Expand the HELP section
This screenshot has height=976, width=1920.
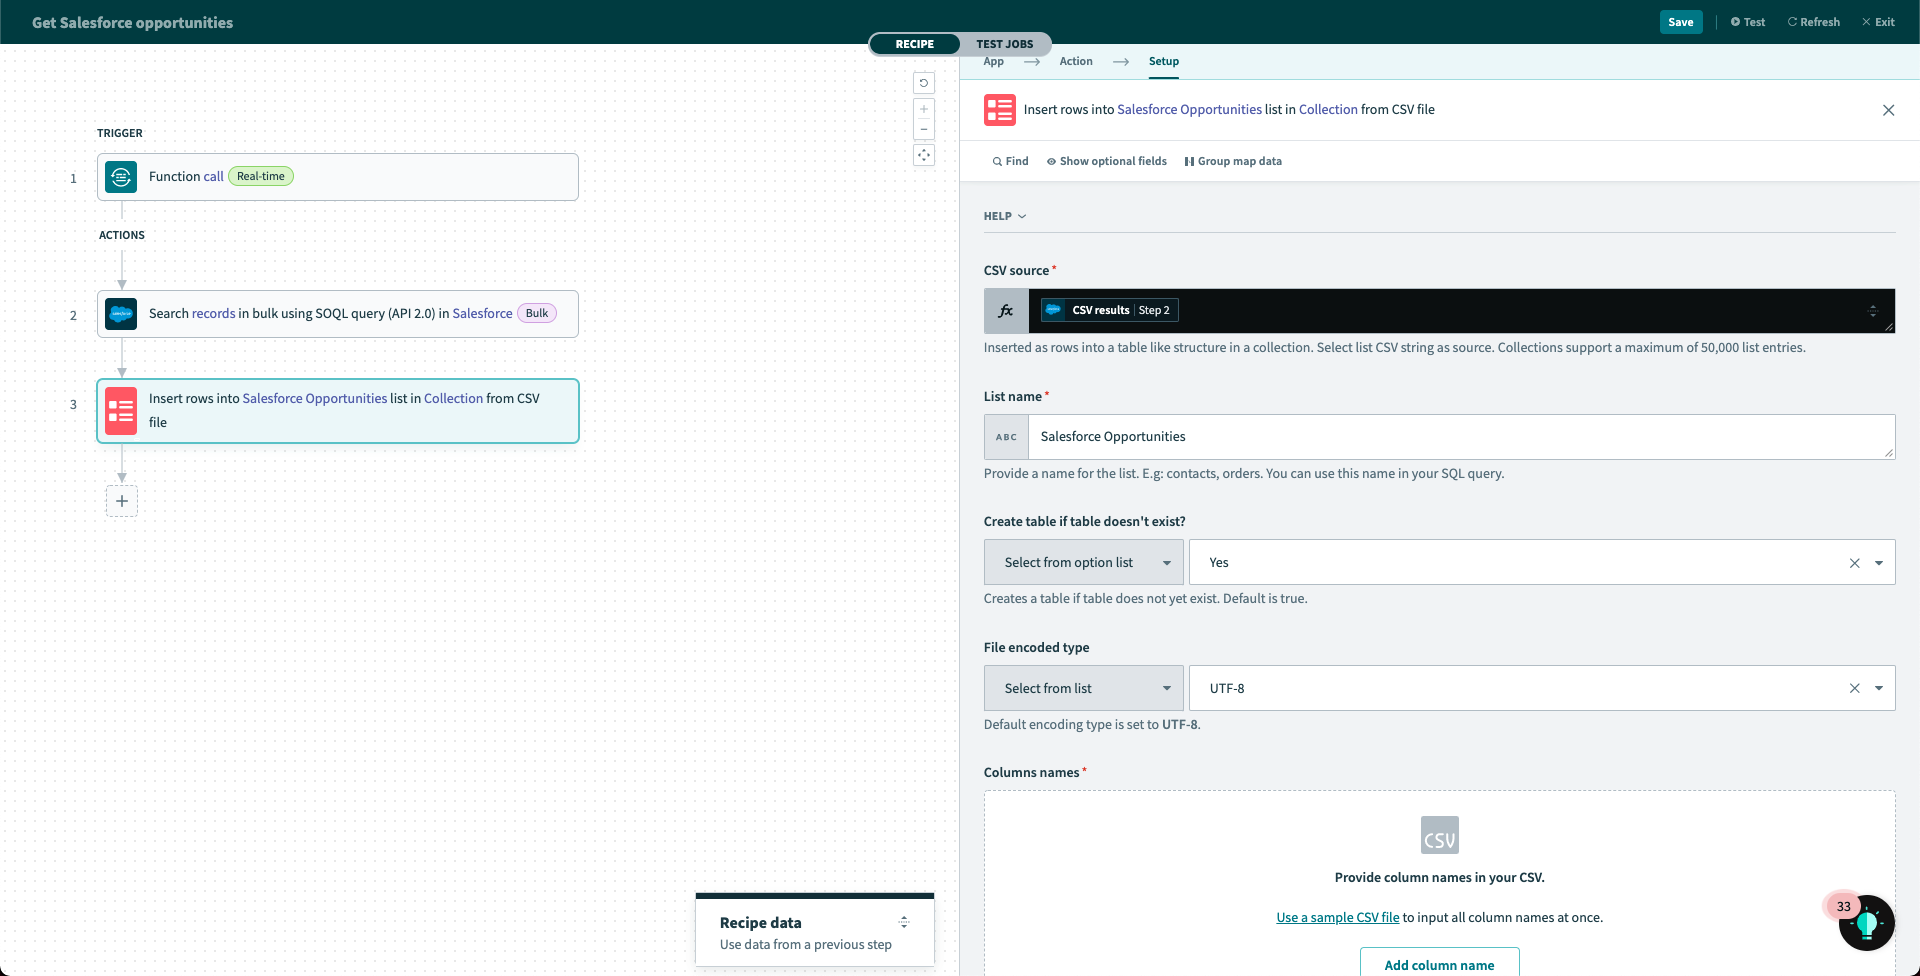point(1005,216)
